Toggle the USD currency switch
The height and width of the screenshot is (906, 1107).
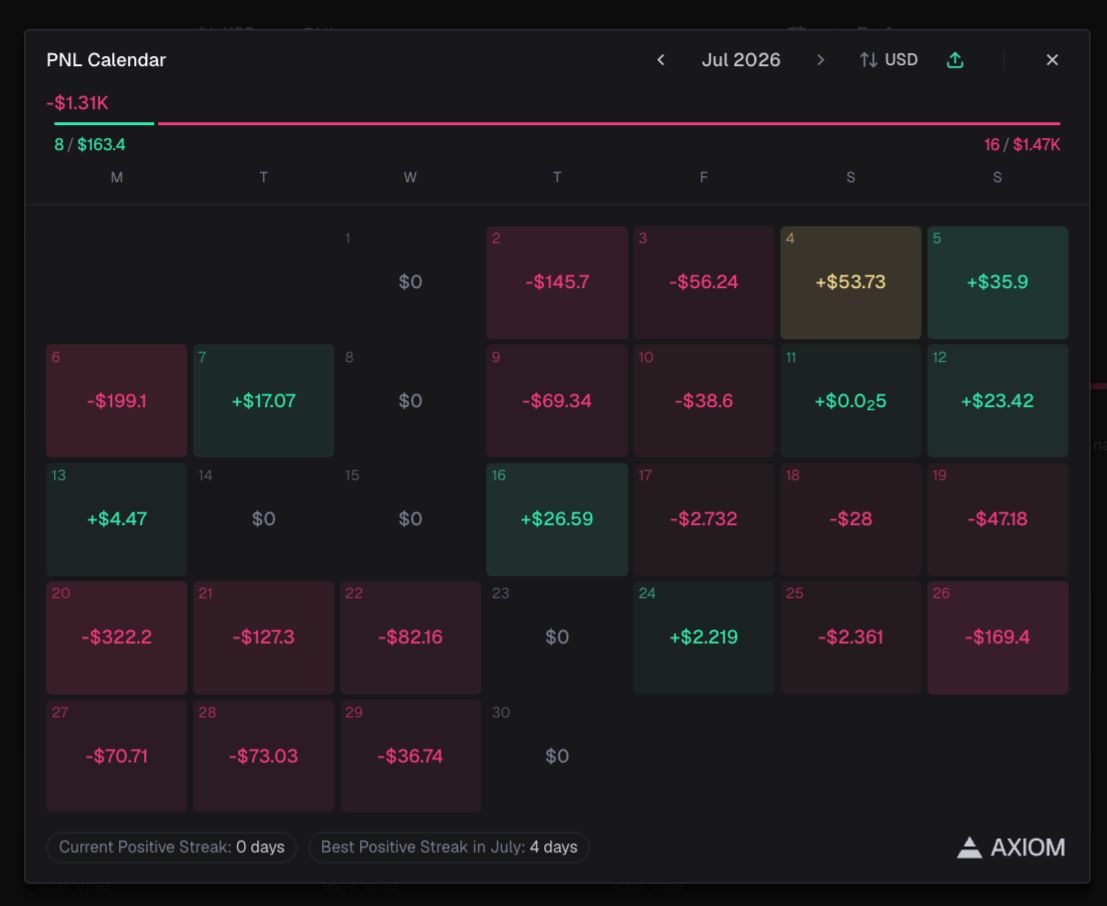pos(889,60)
